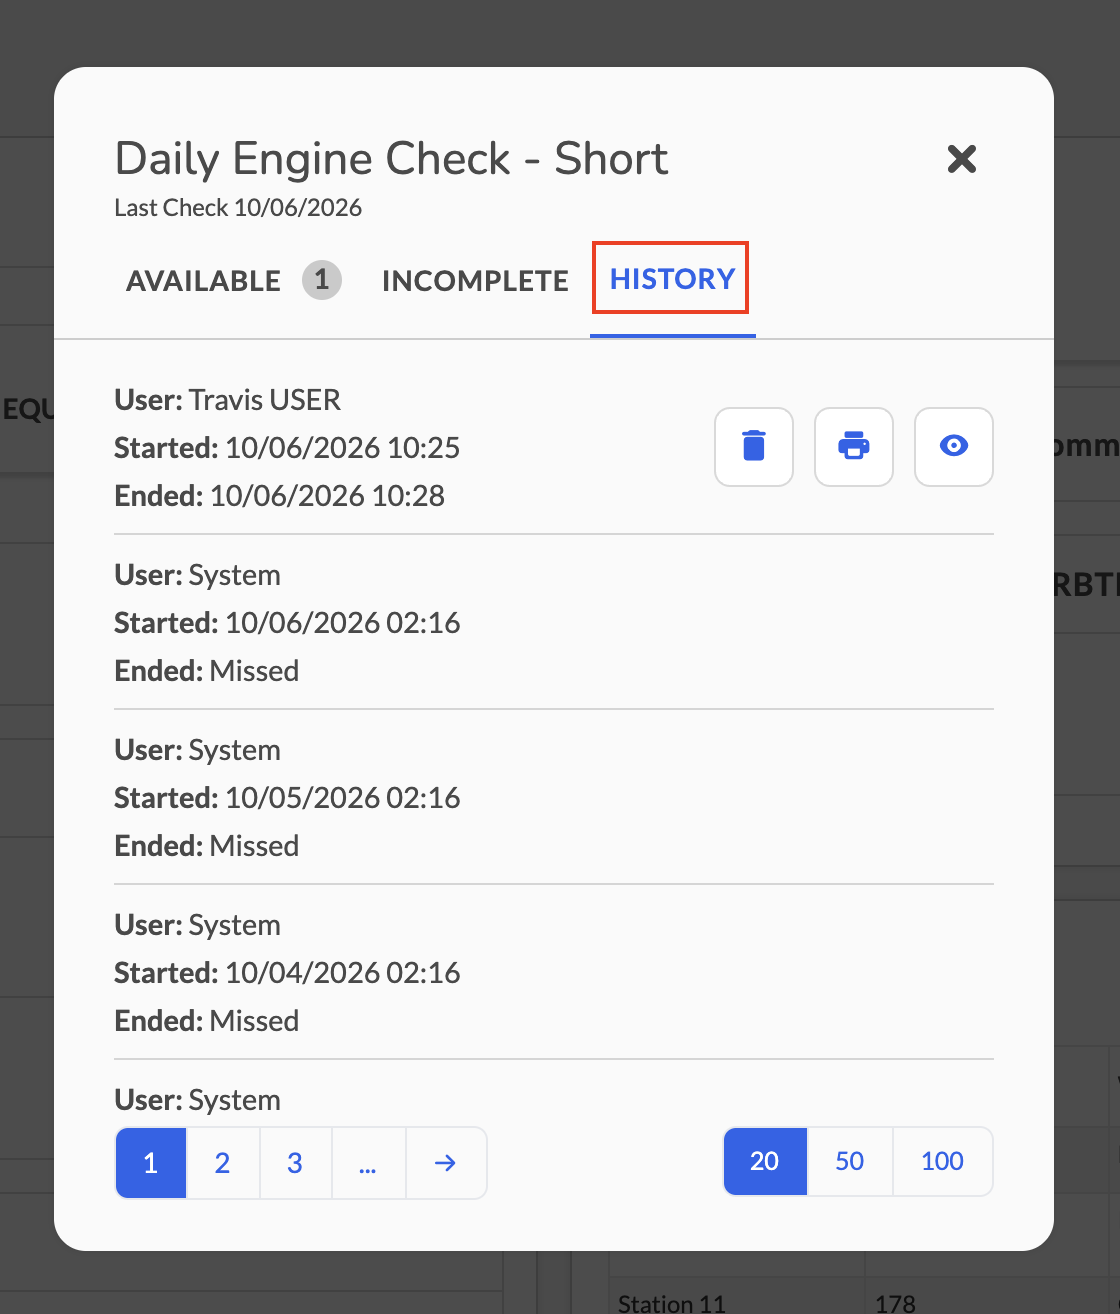
Task: Select missed check started 10/06/2026 02:16
Action: (554, 622)
